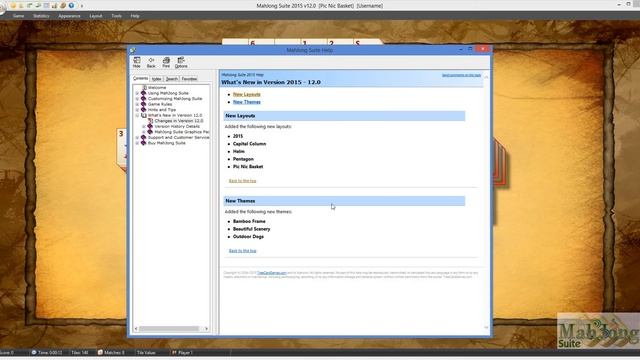This screenshot has height=360, width=640.
Task: Switch to the Index tab
Action: tap(157, 79)
